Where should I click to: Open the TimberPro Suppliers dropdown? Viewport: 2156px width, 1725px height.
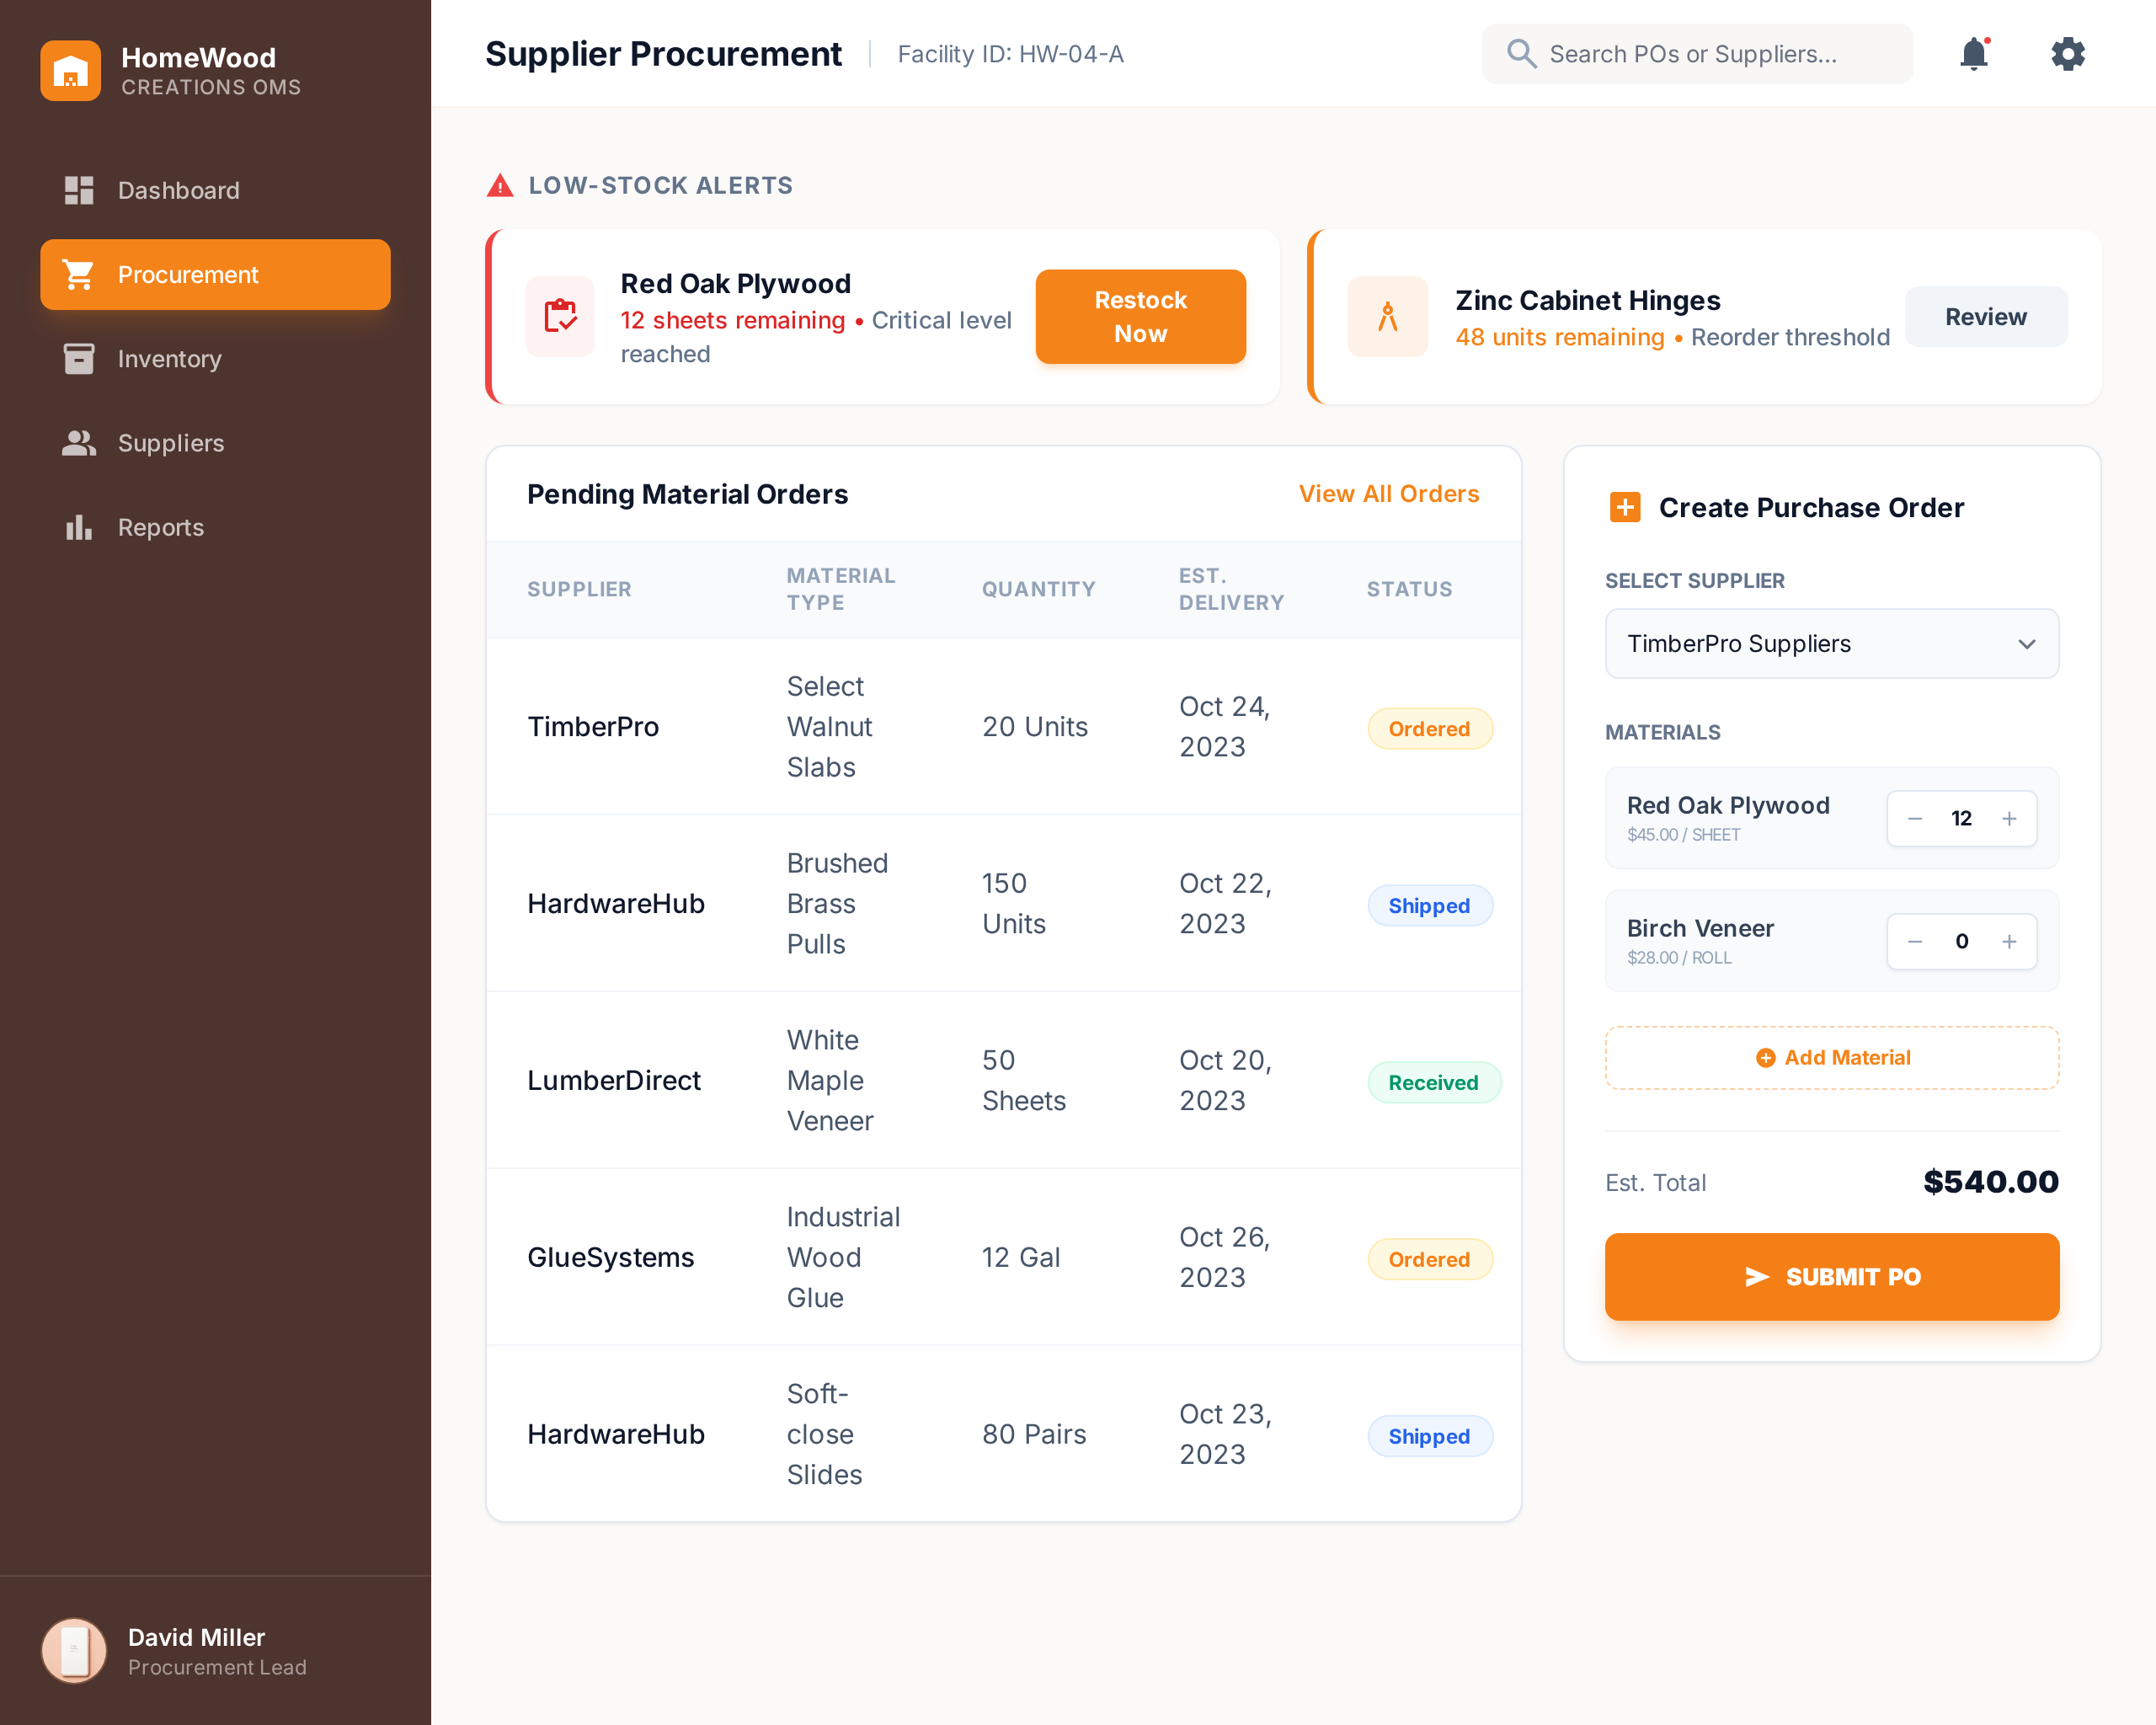(x=1831, y=644)
